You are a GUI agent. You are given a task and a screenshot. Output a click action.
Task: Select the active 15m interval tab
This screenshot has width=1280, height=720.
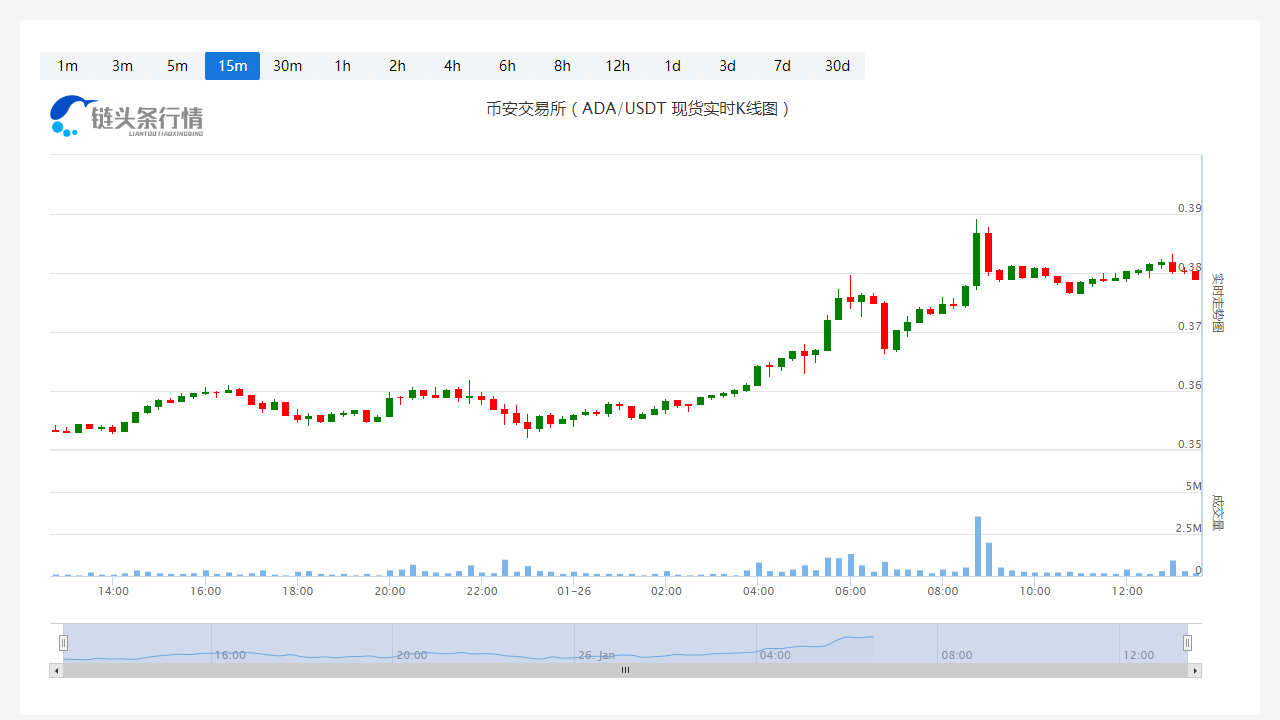tap(232, 66)
